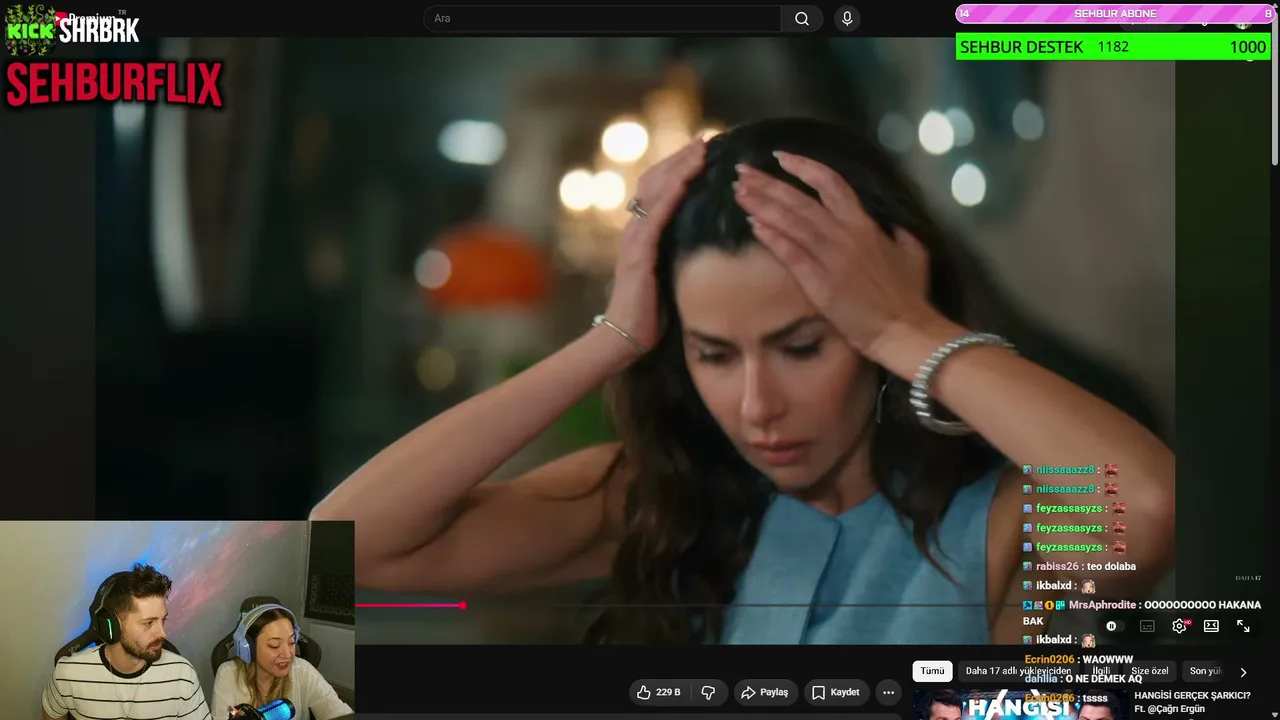This screenshot has width=1280, height=720.
Task: Focus the 'Ara' search field
Action: click(603, 19)
